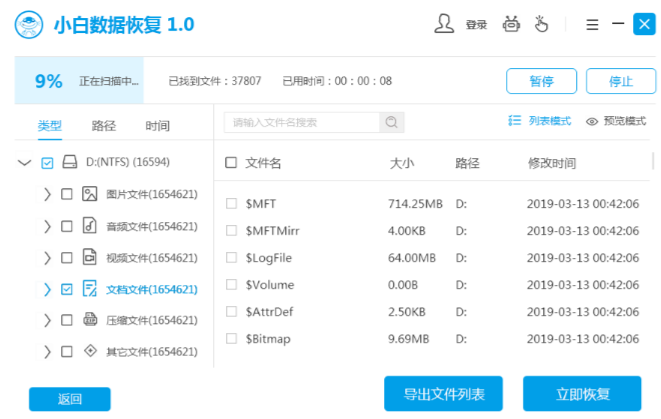Screen dimensions: 661x419
Task: Switch to the 路径 tab
Action: [x=104, y=126]
